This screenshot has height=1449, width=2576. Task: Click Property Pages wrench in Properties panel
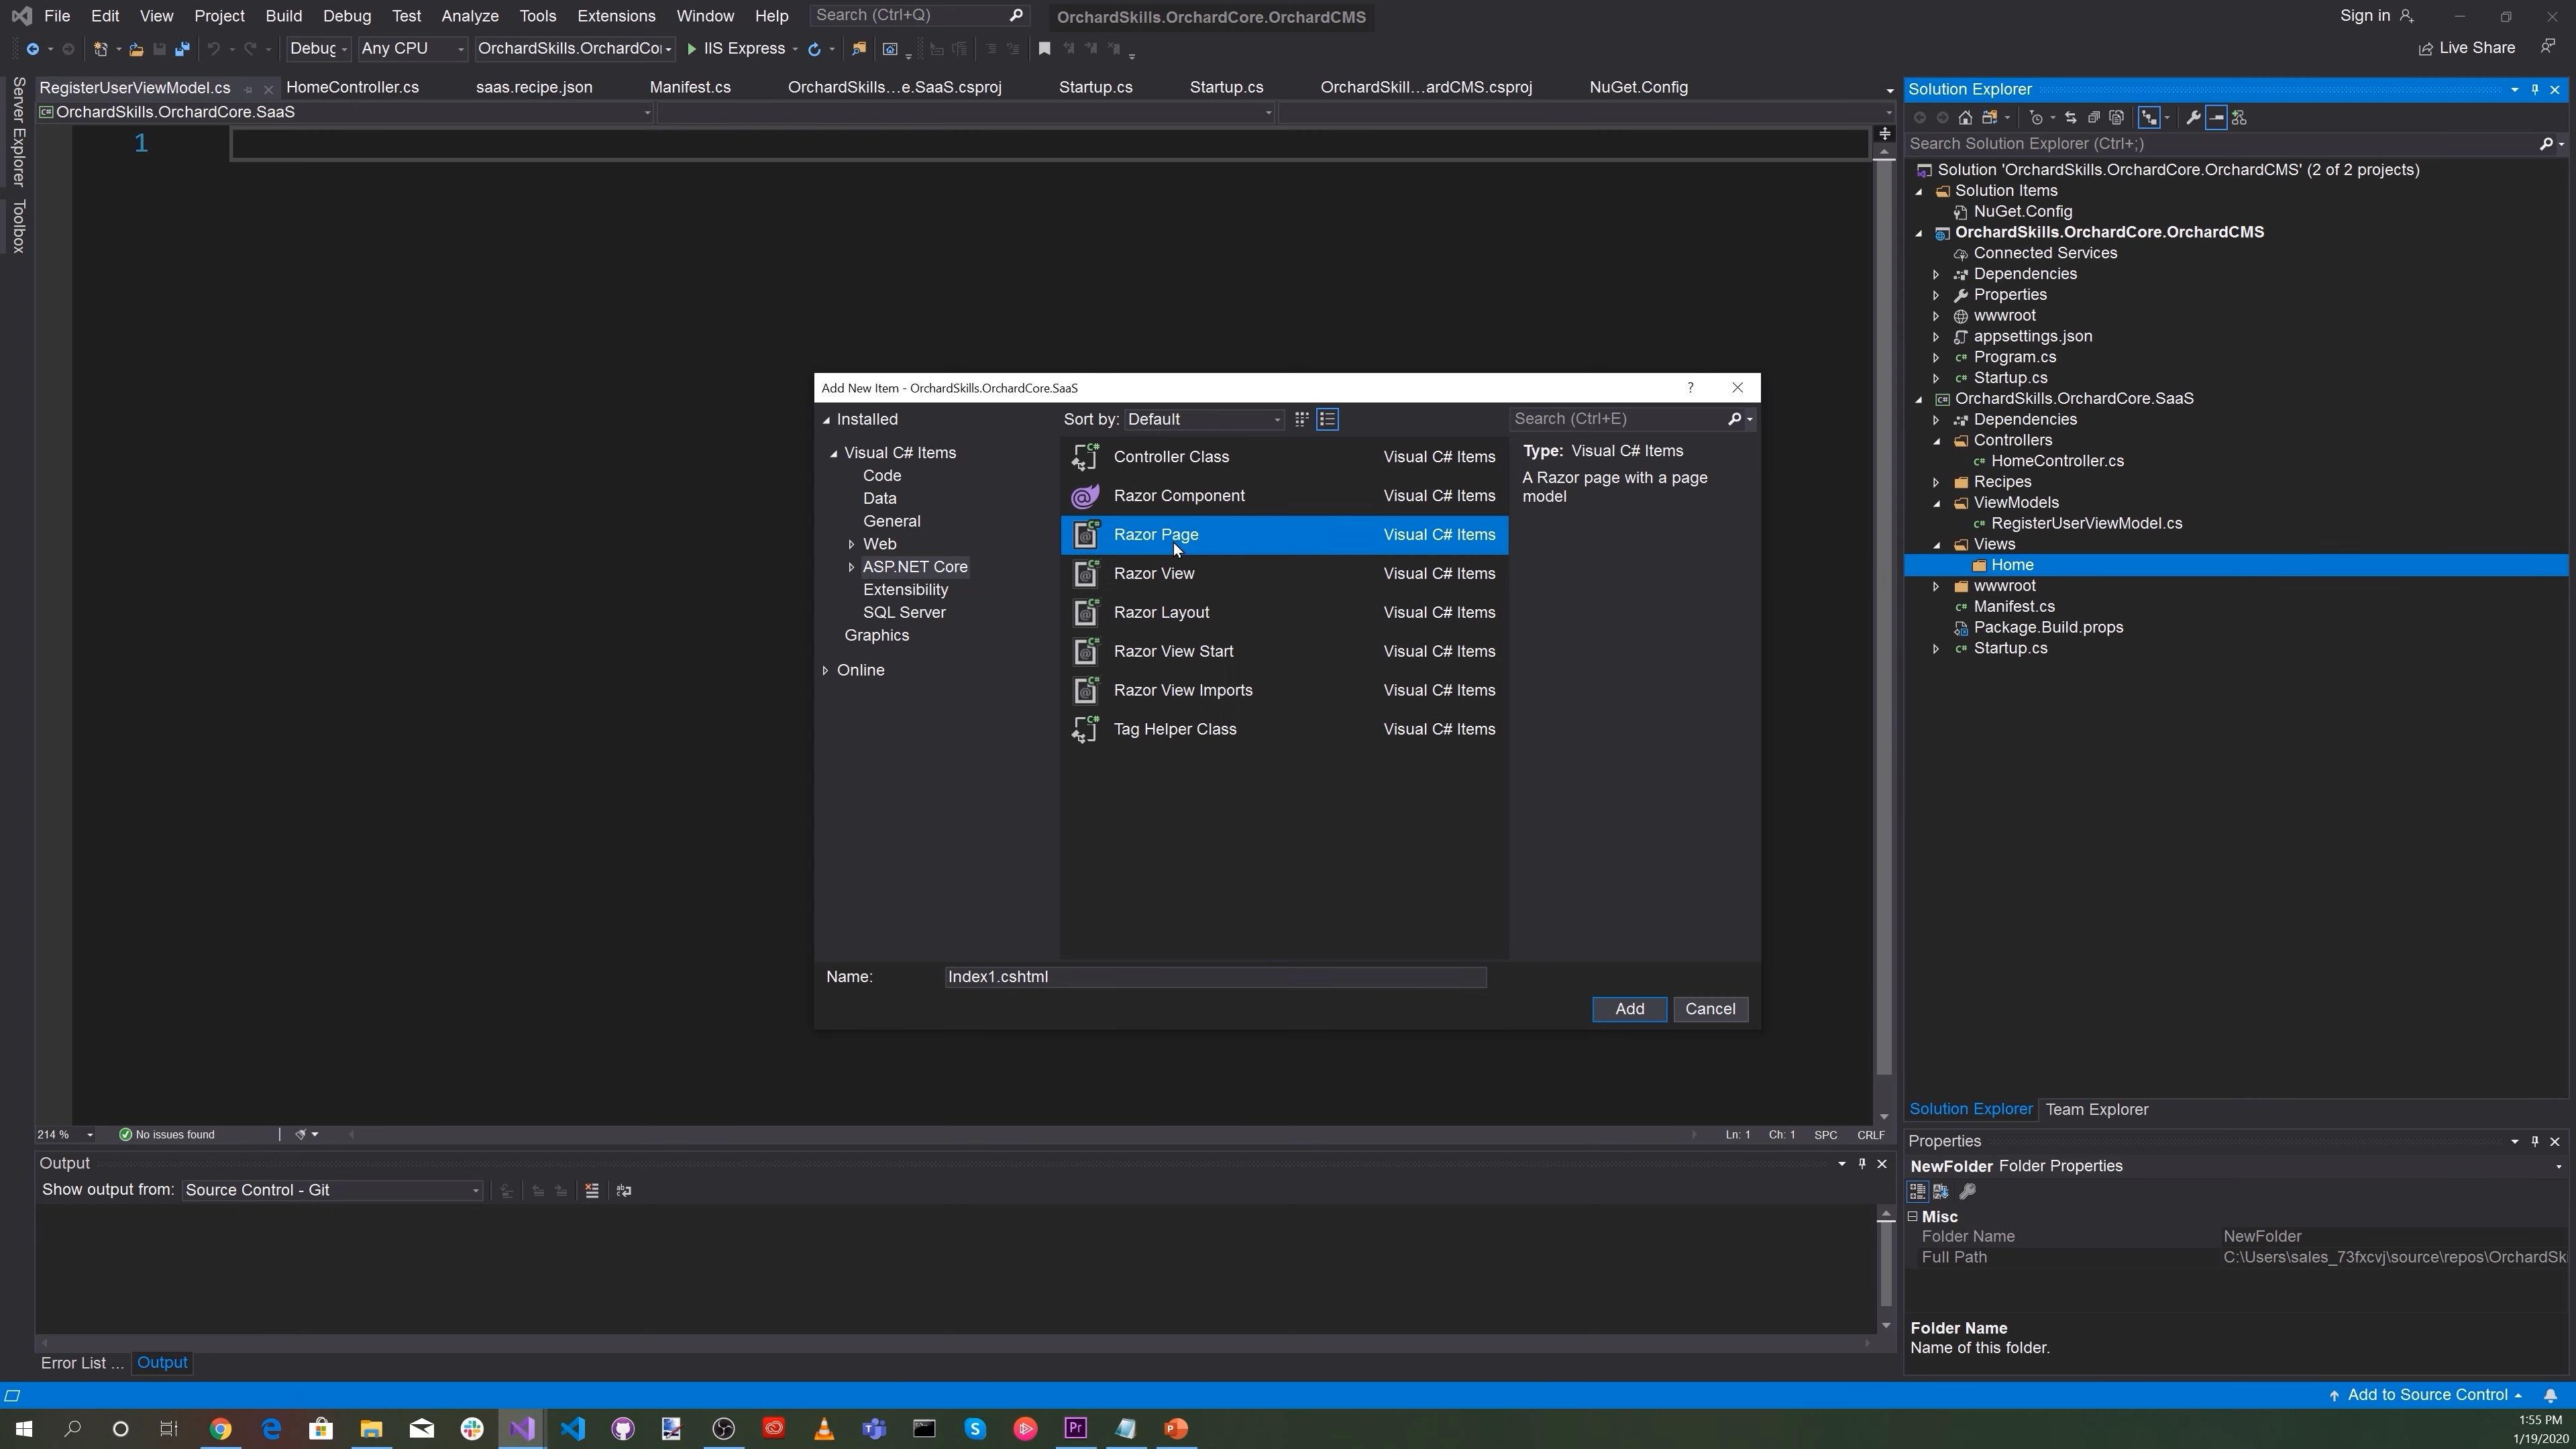coord(1967,1192)
